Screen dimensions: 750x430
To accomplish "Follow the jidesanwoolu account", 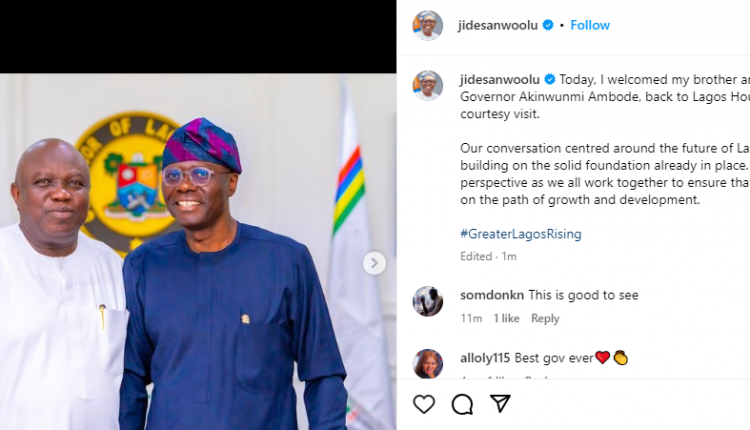I will pyautogui.click(x=590, y=25).
